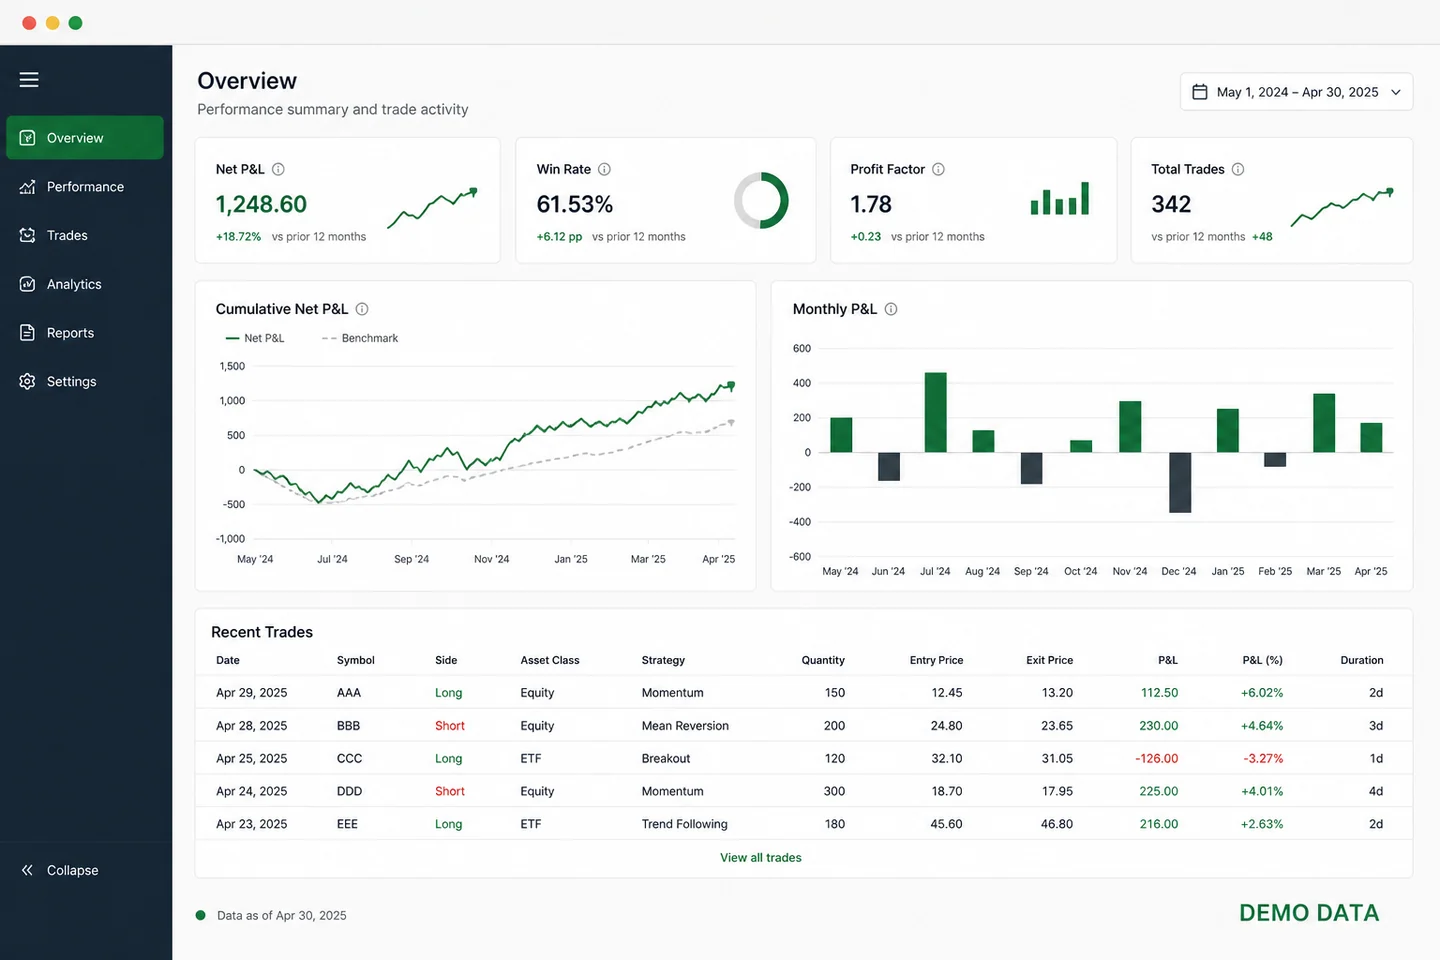Viewport: 1440px width, 960px height.
Task: Open the Trades menu item
Action: (85, 235)
